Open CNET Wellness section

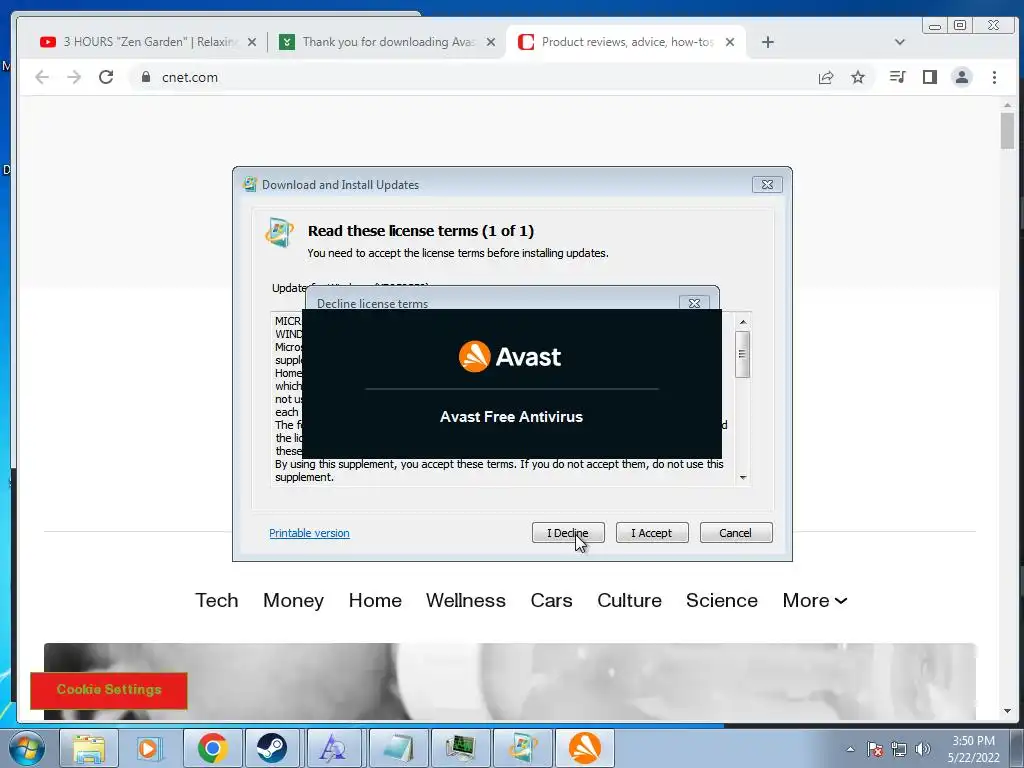point(466,600)
